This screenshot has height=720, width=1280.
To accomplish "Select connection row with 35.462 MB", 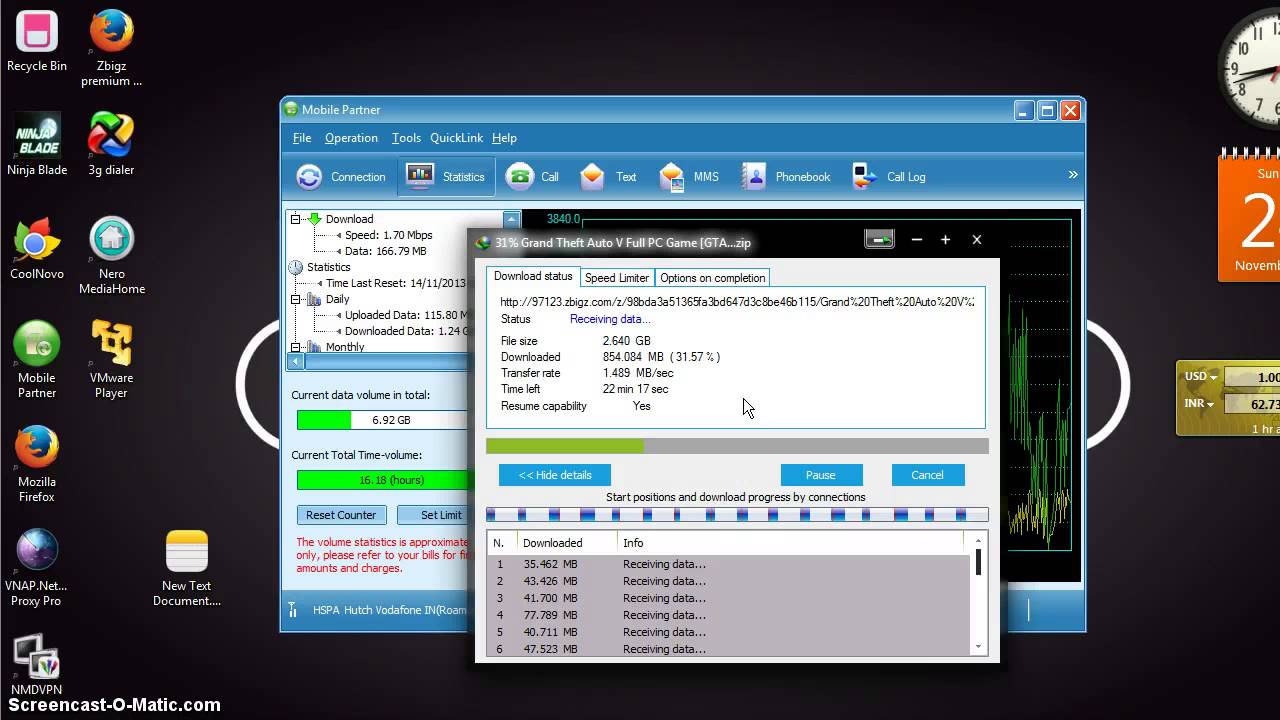I will 728,564.
